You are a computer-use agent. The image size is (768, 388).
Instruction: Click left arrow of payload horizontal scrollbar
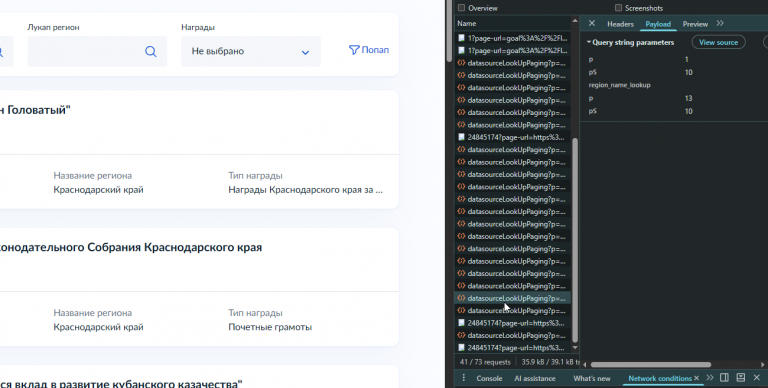[x=584, y=364]
